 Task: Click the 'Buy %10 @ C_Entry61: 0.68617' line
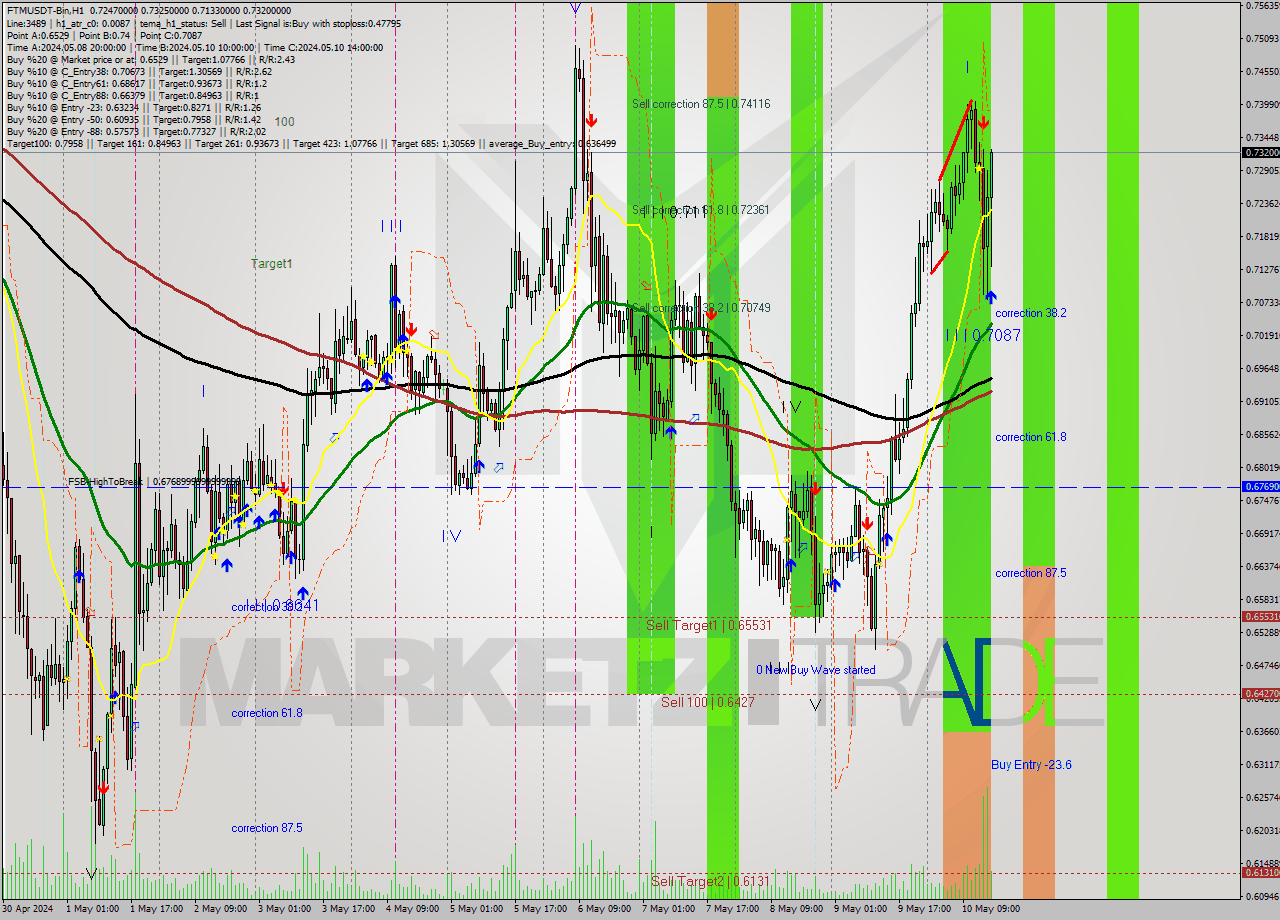tap(136, 83)
